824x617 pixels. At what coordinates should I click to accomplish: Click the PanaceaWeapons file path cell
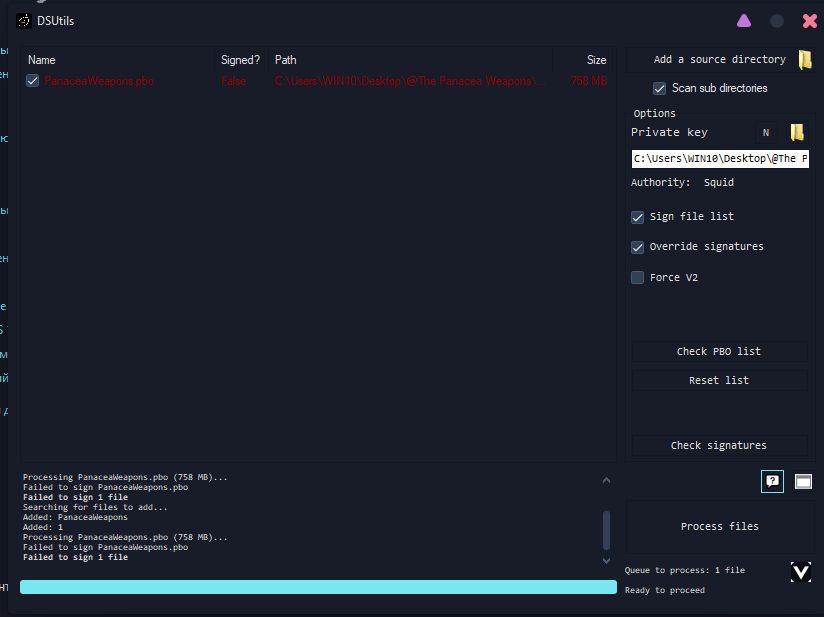tap(410, 81)
